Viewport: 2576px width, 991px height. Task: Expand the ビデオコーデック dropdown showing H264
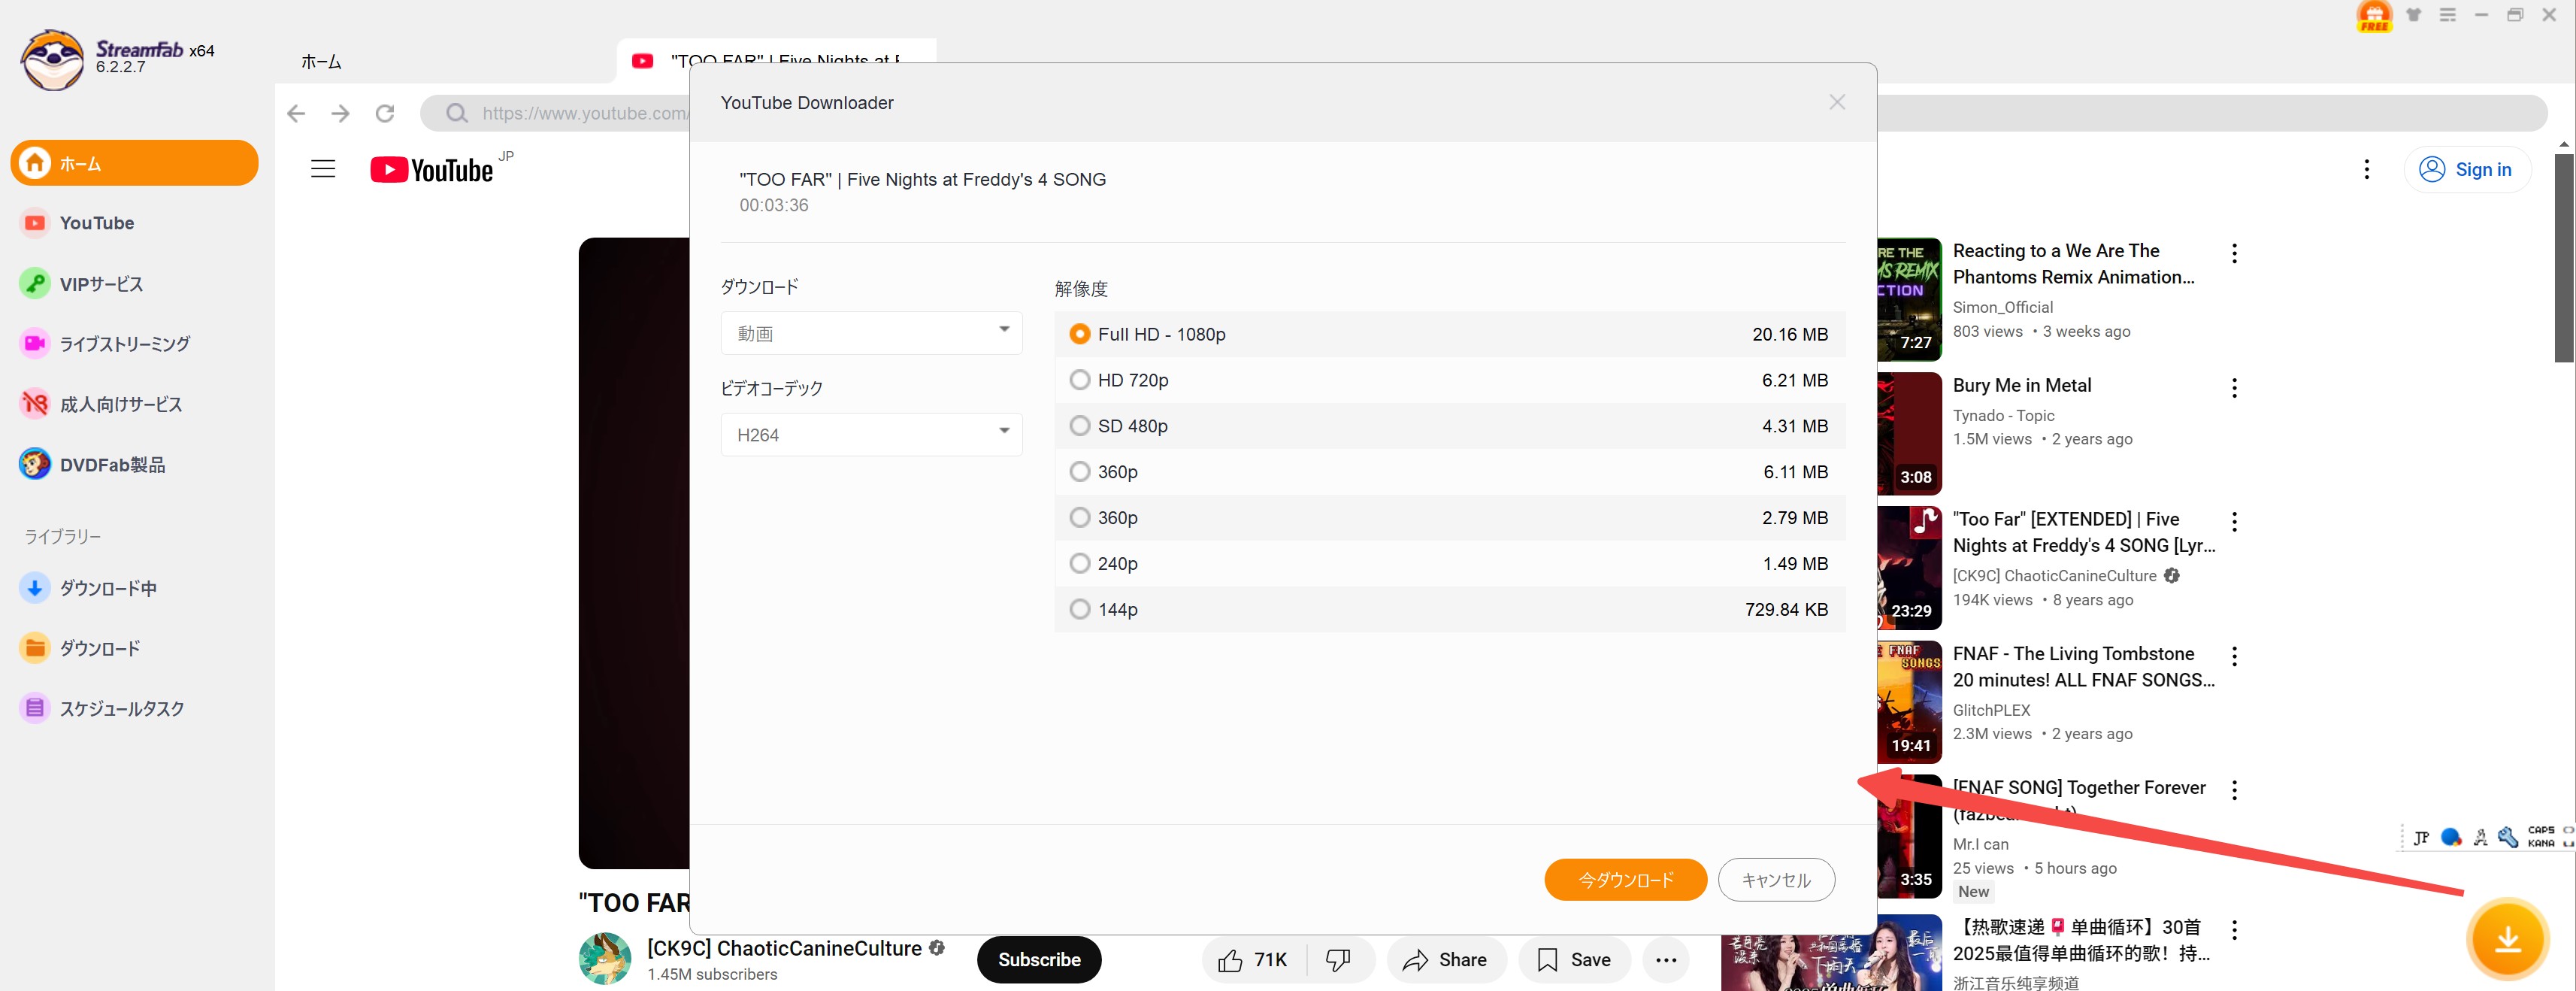coord(871,435)
